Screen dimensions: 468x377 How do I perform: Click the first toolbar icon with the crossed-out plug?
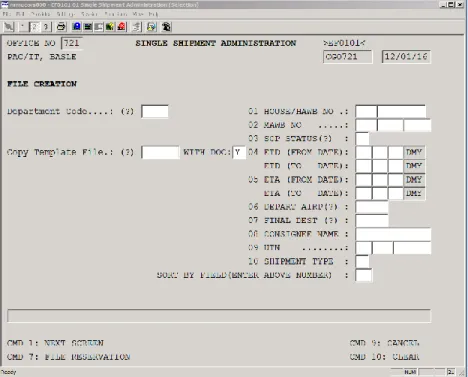tap(9, 27)
